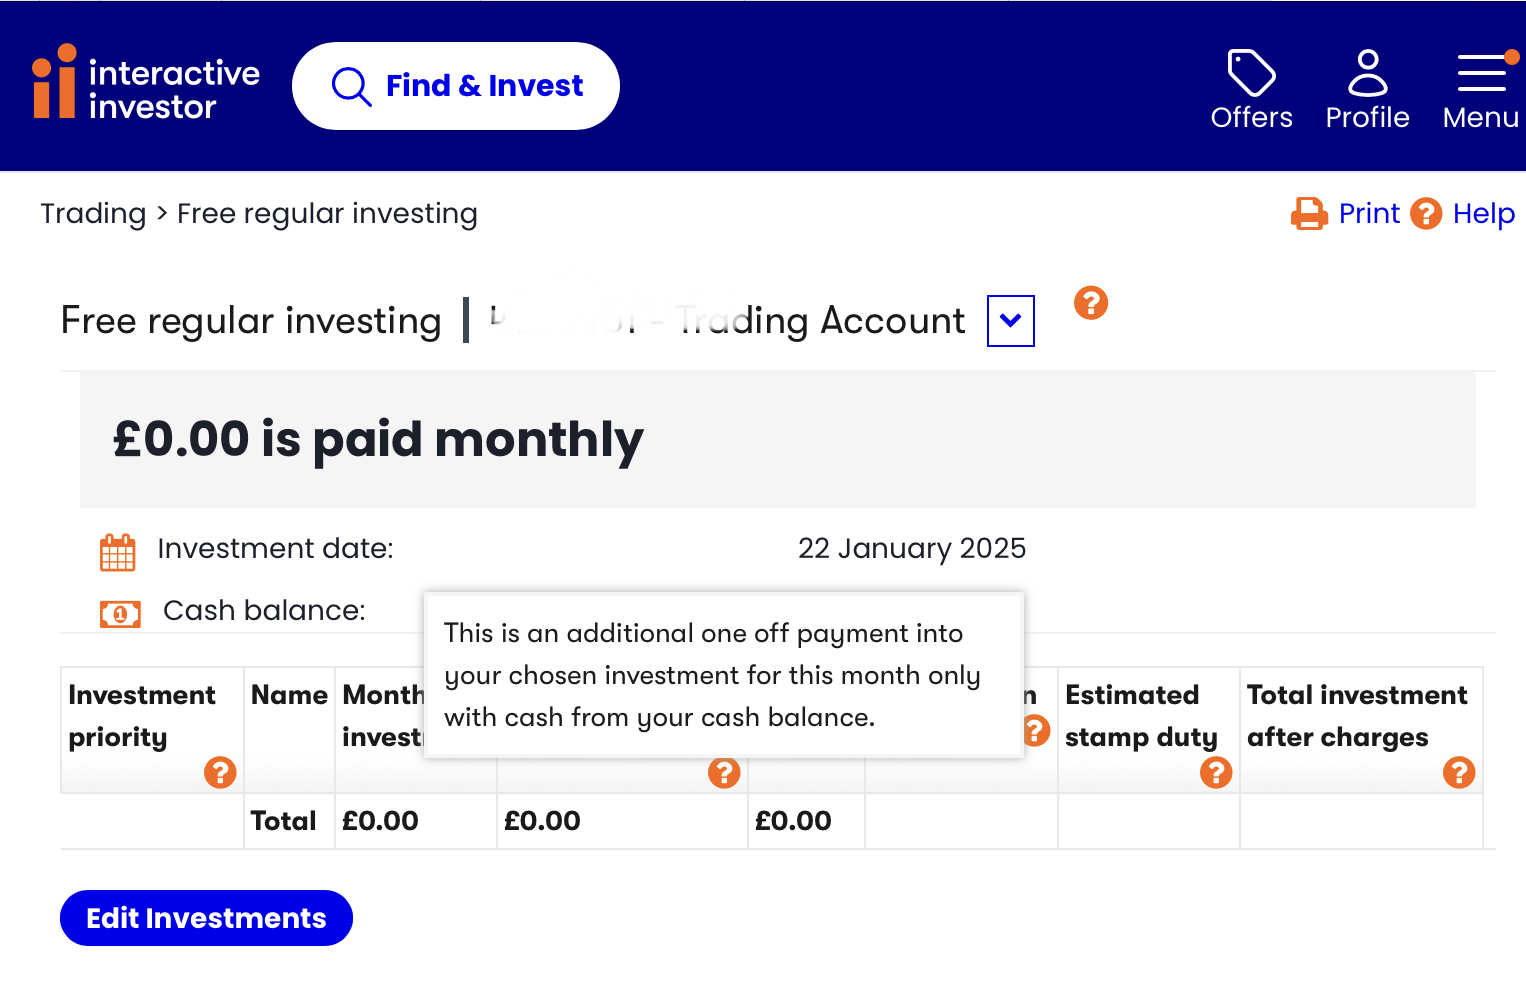Click the investment date calendar icon
The image size is (1526, 982).
[x=118, y=552]
